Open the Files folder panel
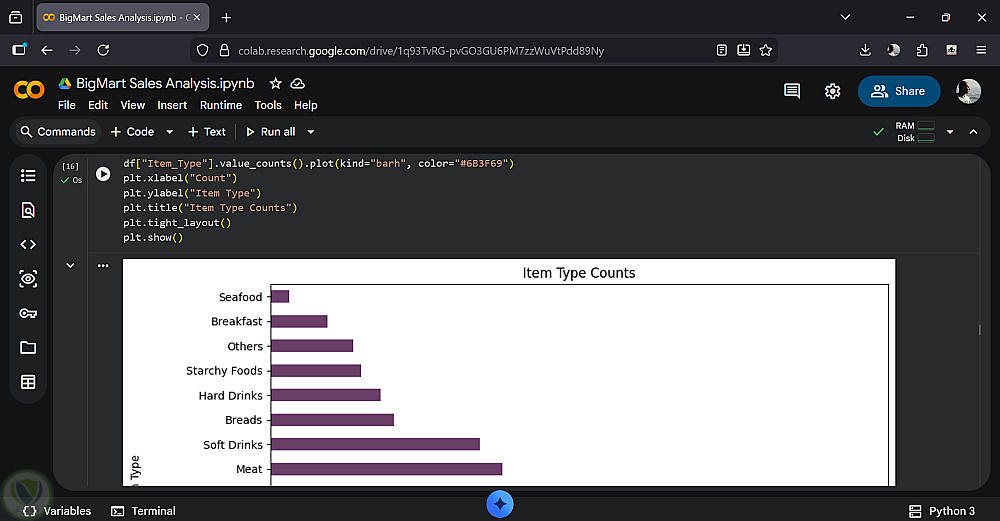The width and height of the screenshot is (1000, 521). click(28, 347)
